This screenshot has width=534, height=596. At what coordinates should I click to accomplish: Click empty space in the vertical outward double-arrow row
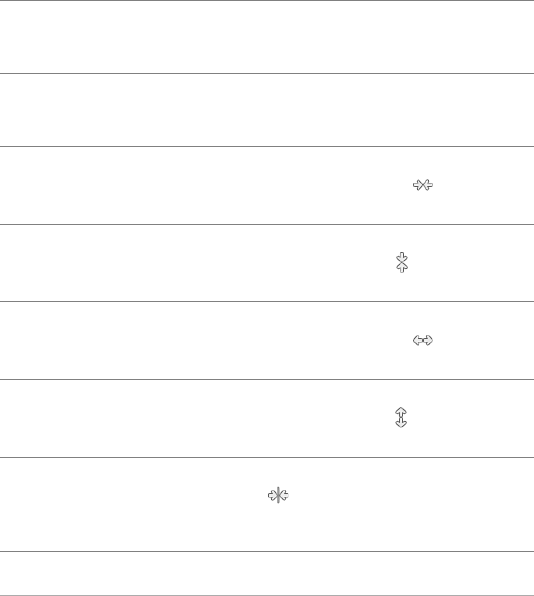pyautogui.click(x=190, y=418)
